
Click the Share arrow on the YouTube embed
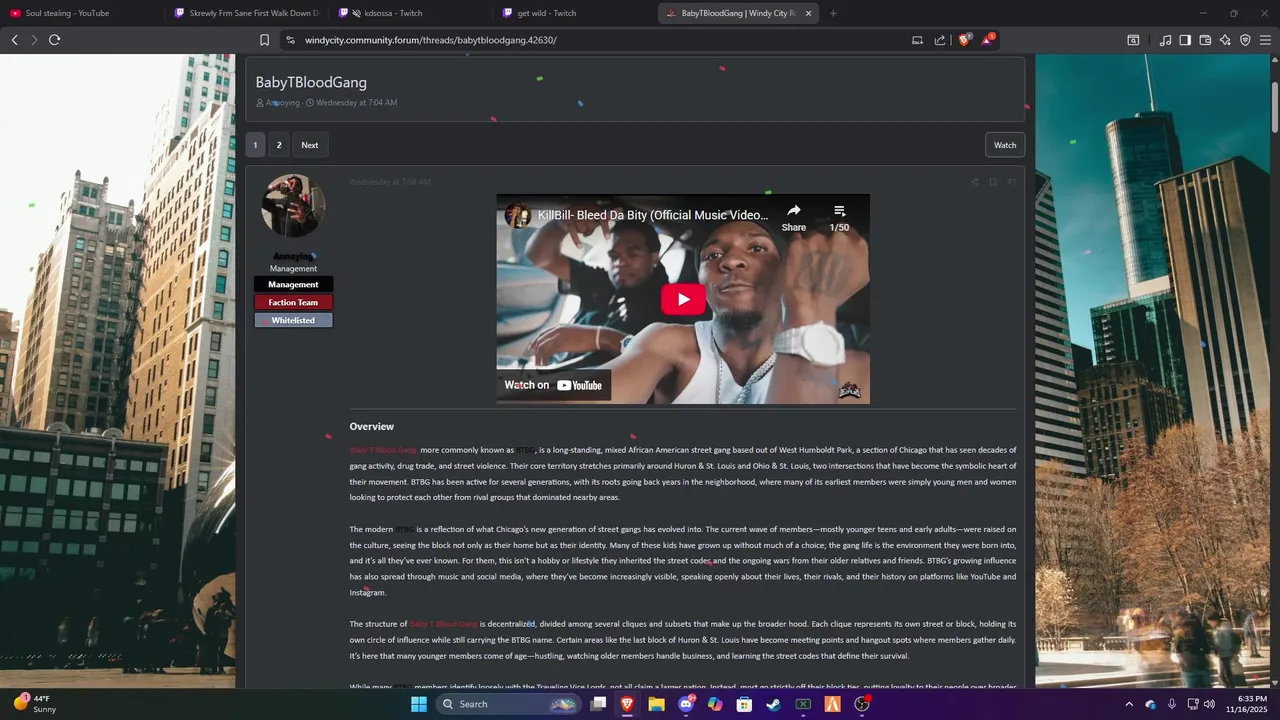[794, 216]
